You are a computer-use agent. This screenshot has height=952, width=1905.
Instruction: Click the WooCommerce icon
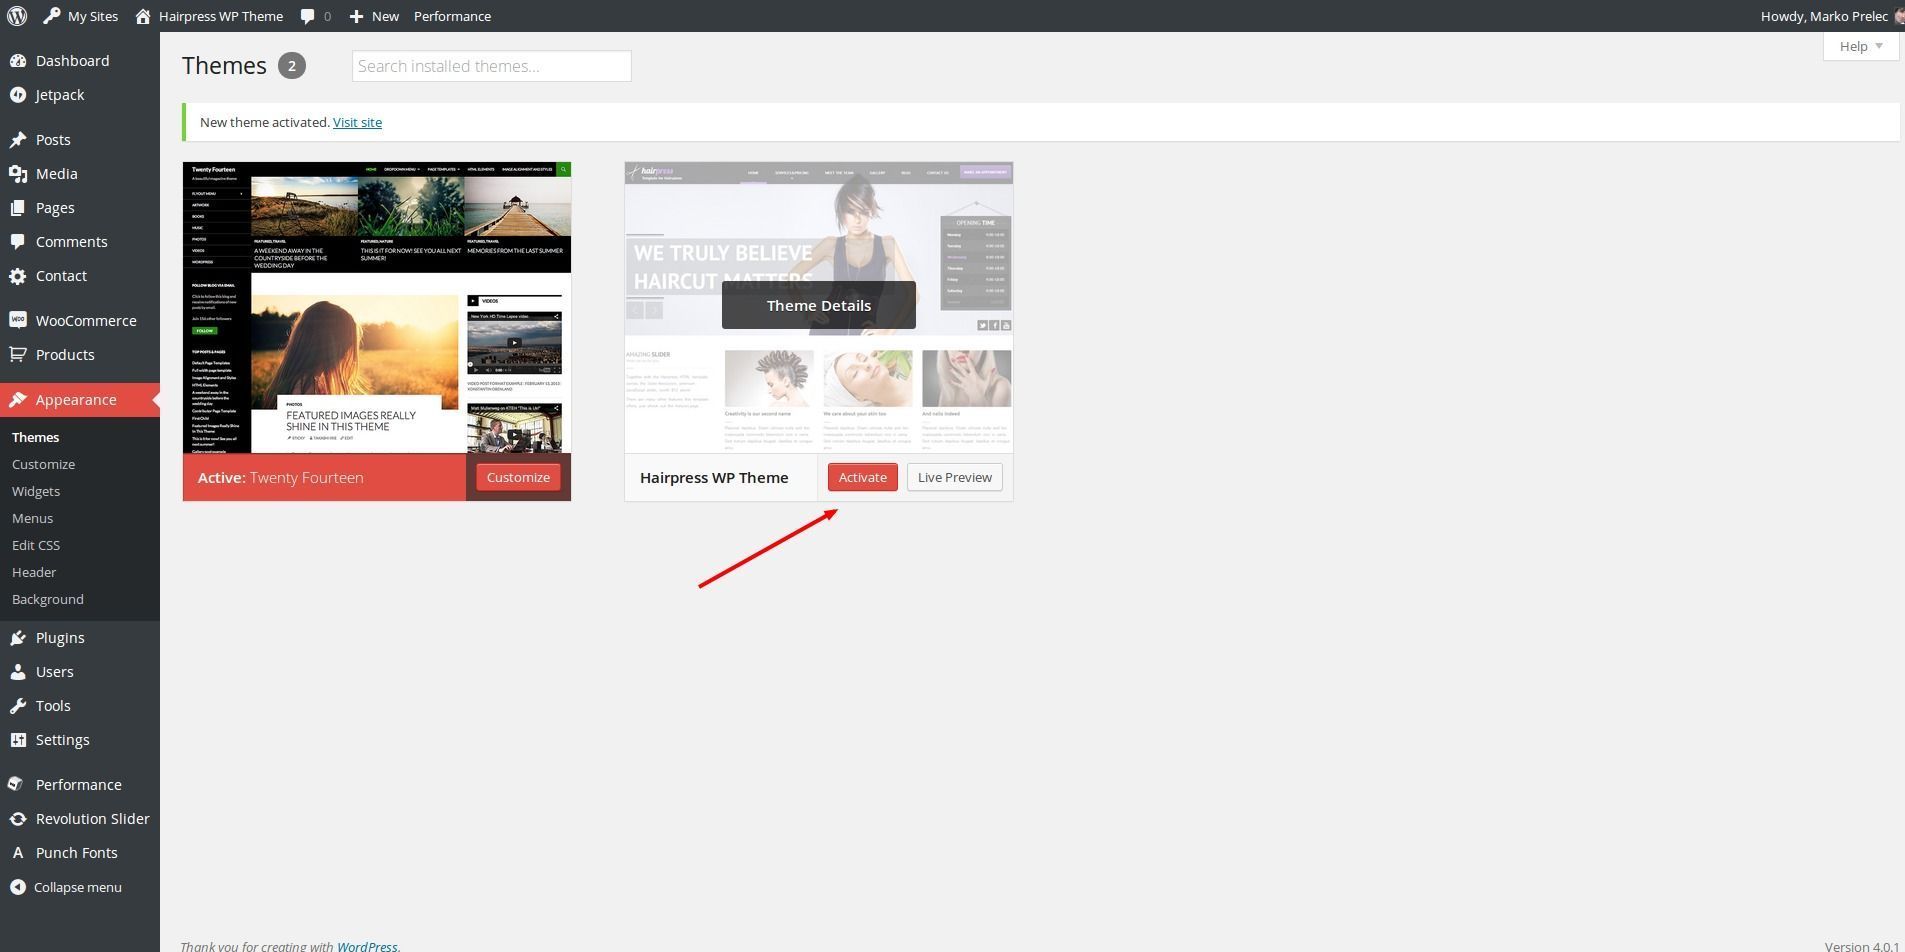(18, 320)
